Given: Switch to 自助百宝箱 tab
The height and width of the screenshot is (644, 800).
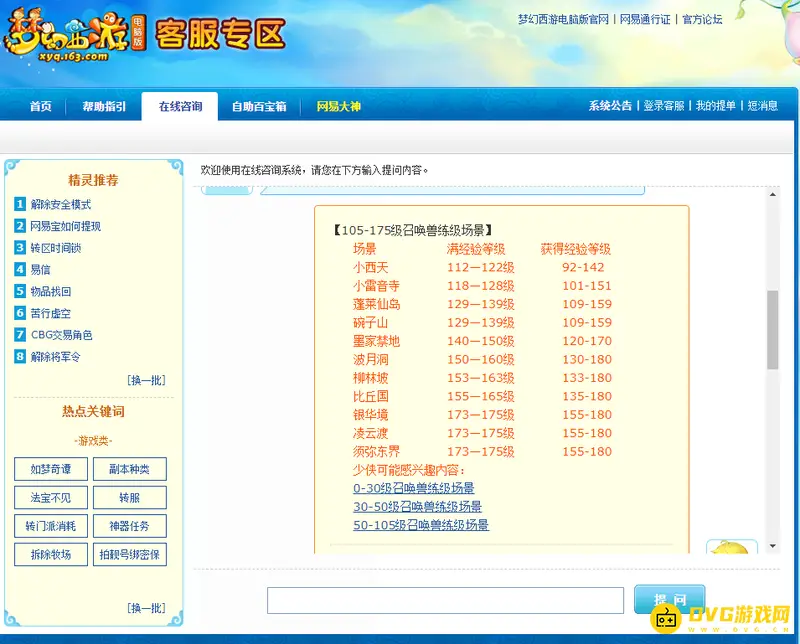Looking at the screenshot, I should tap(259, 107).
